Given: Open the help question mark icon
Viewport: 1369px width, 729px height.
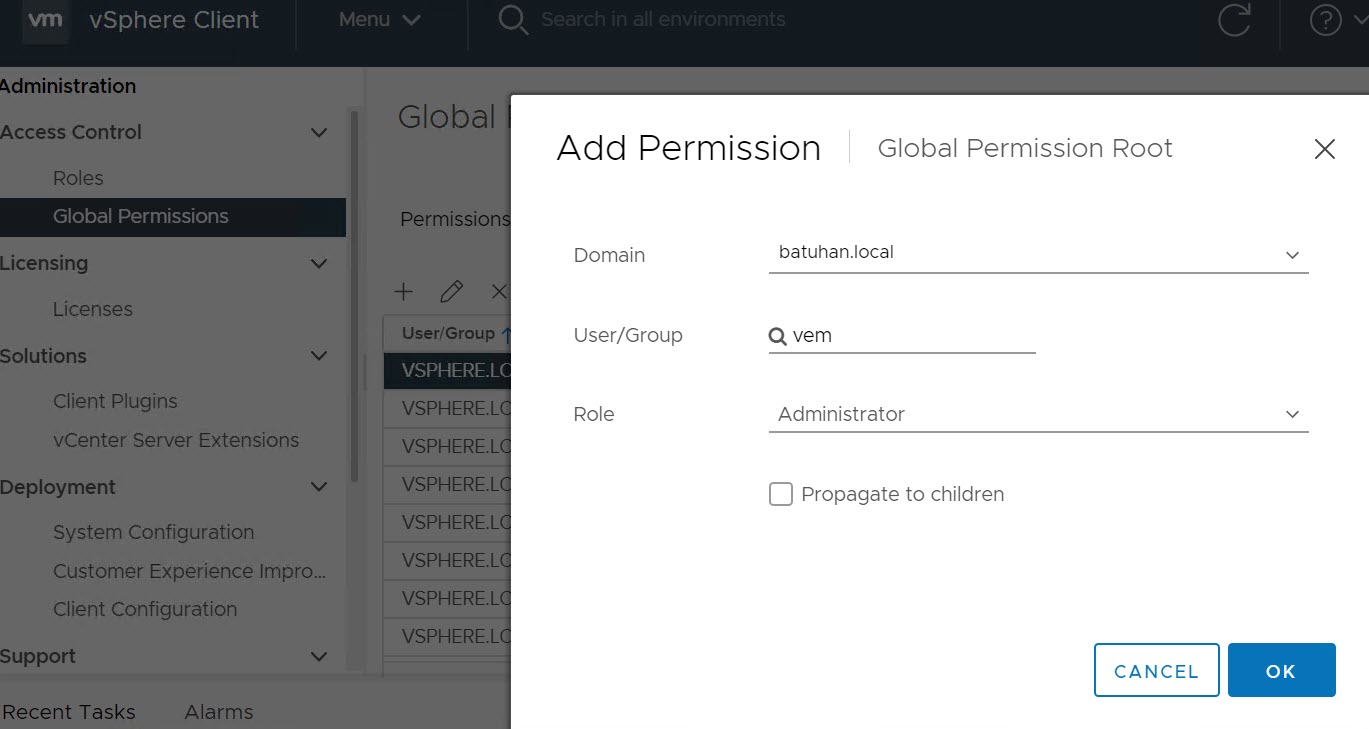Looking at the screenshot, I should click(x=1325, y=20).
